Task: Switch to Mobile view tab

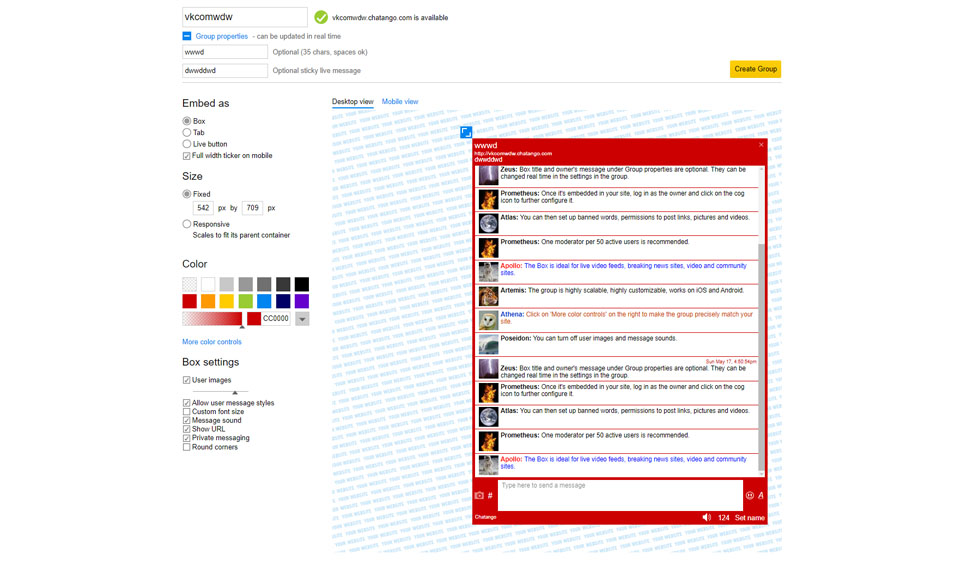Action: tap(400, 102)
